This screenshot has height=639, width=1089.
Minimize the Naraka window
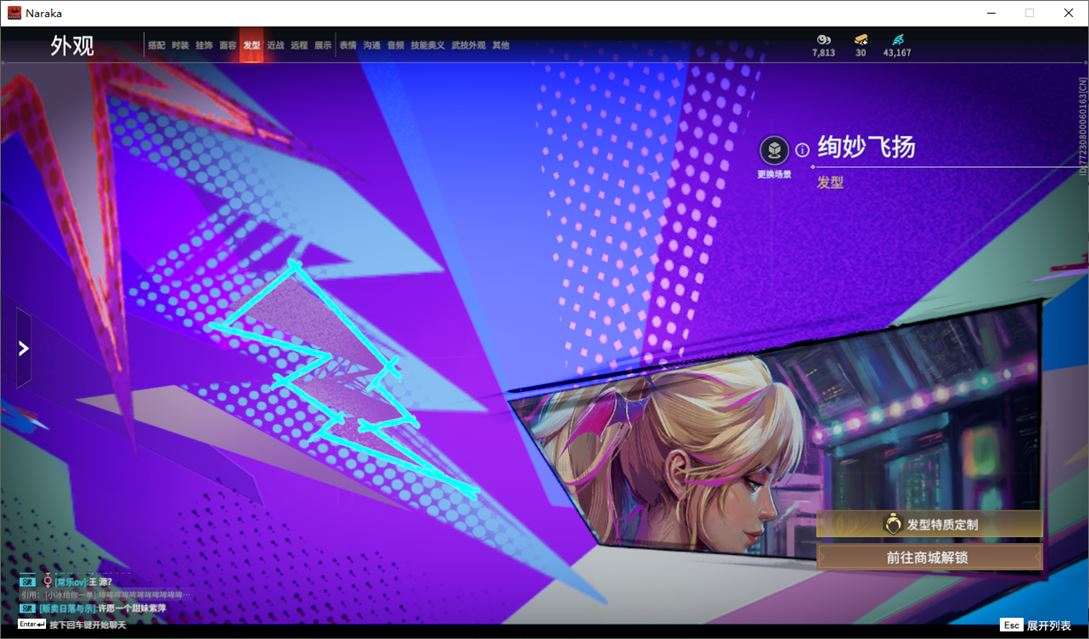click(991, 13)
